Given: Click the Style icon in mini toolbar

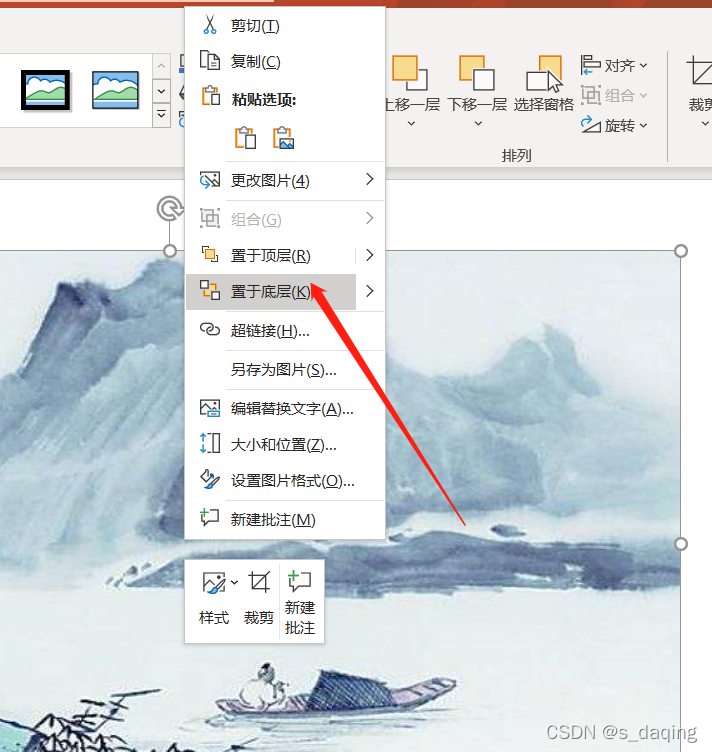Looking at the screenshot, I should pyautogui.click(x=214, y=583).
